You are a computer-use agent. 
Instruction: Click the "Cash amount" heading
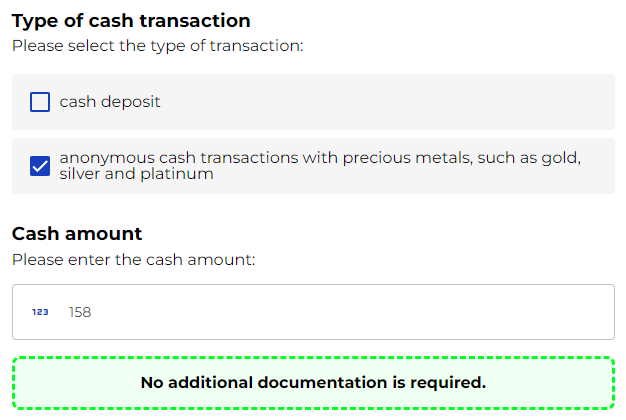point(77,234)
